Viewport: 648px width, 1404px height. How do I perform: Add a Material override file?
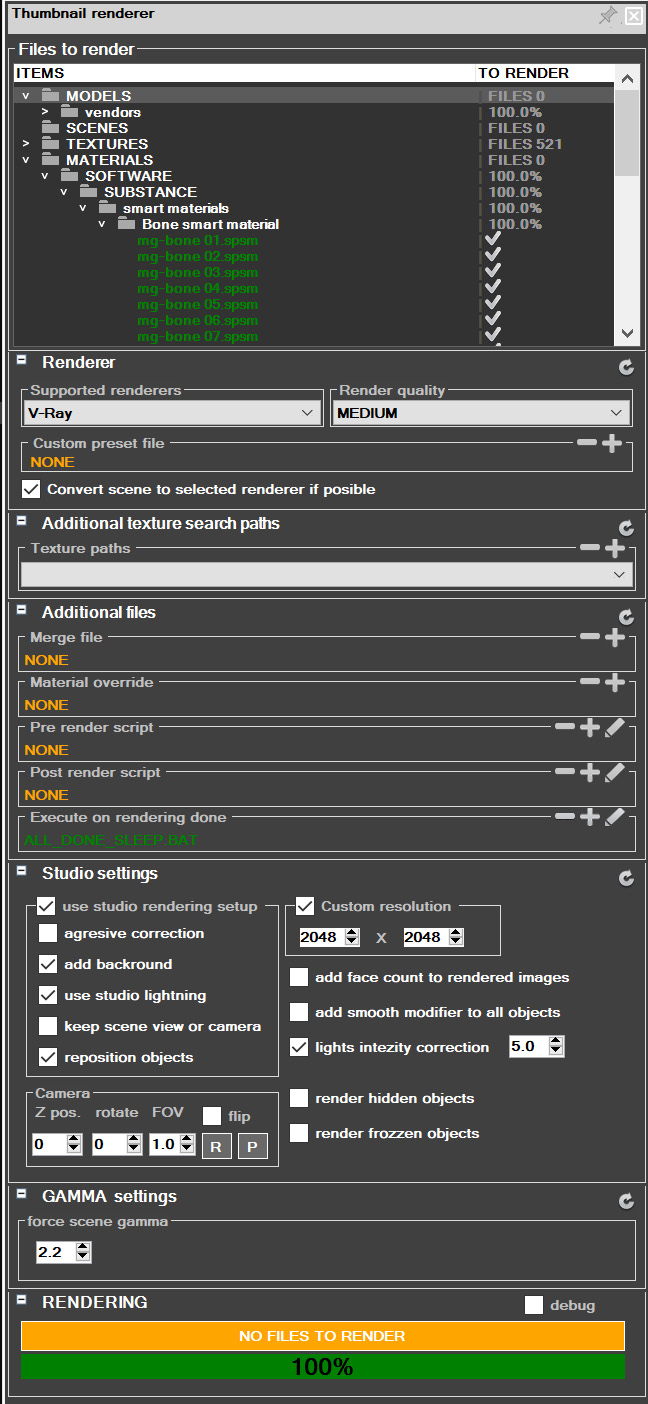615,682
